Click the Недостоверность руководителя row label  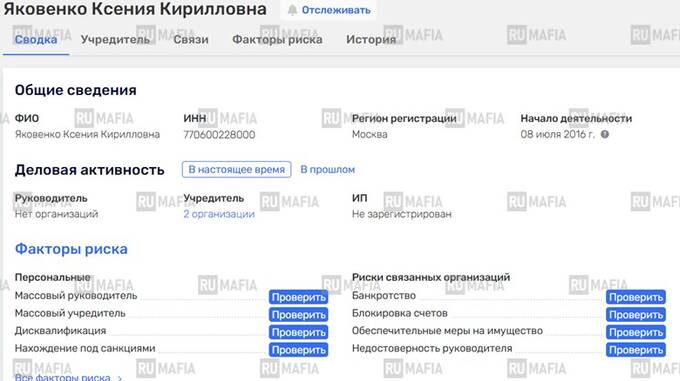pyautogui.click(x=432, y=348)
